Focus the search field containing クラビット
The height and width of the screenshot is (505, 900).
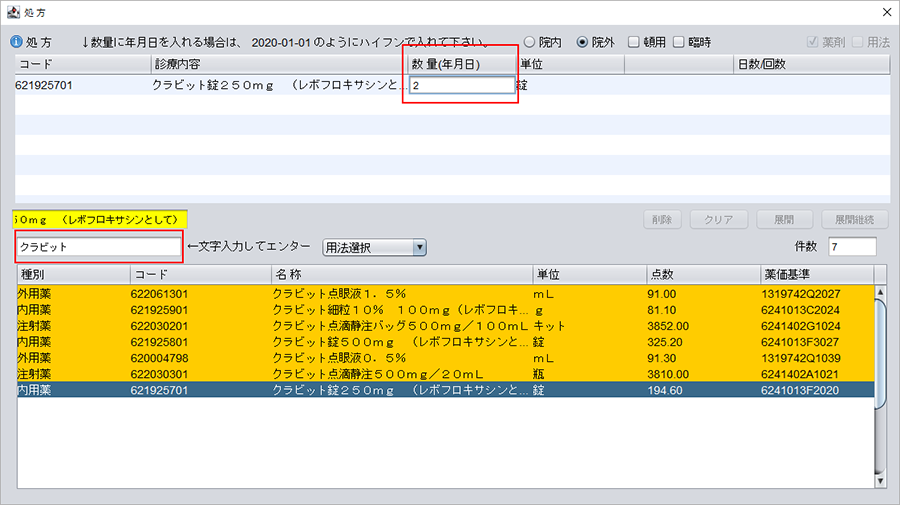(x=97, y=246)
